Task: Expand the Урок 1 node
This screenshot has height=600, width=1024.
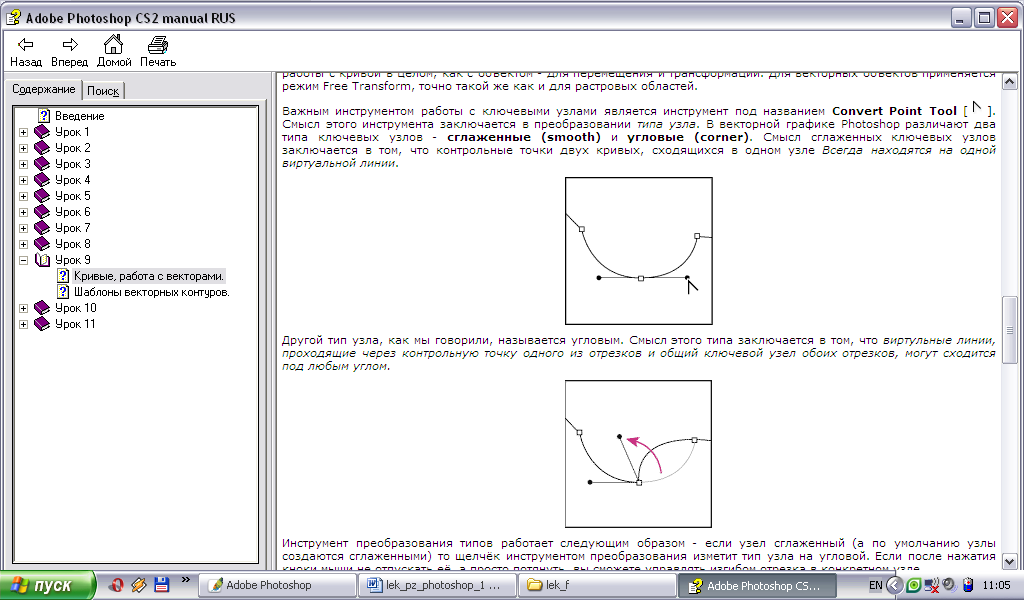Action: [x=24, y=132]
